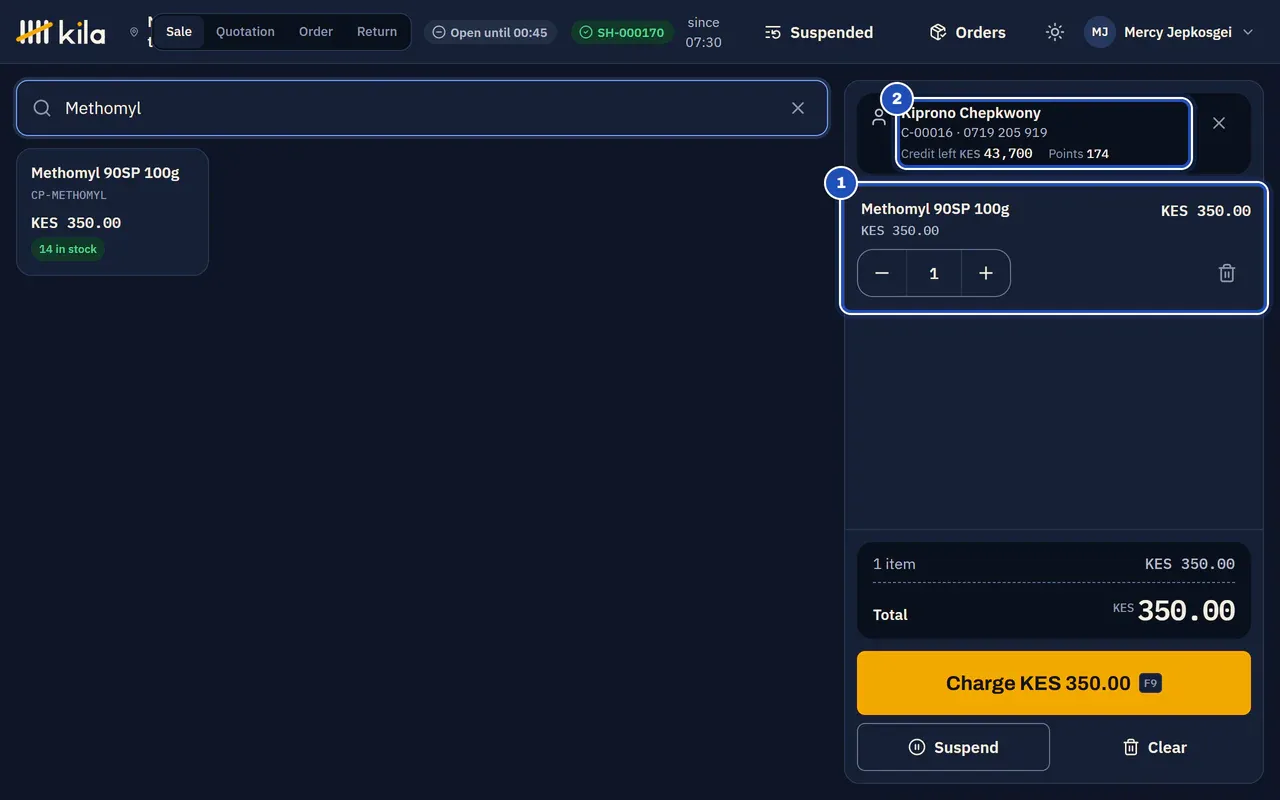The height and width of the screenshot is (800, 1280).
Task: Suspend the current sale
Action: click(953, 747)
